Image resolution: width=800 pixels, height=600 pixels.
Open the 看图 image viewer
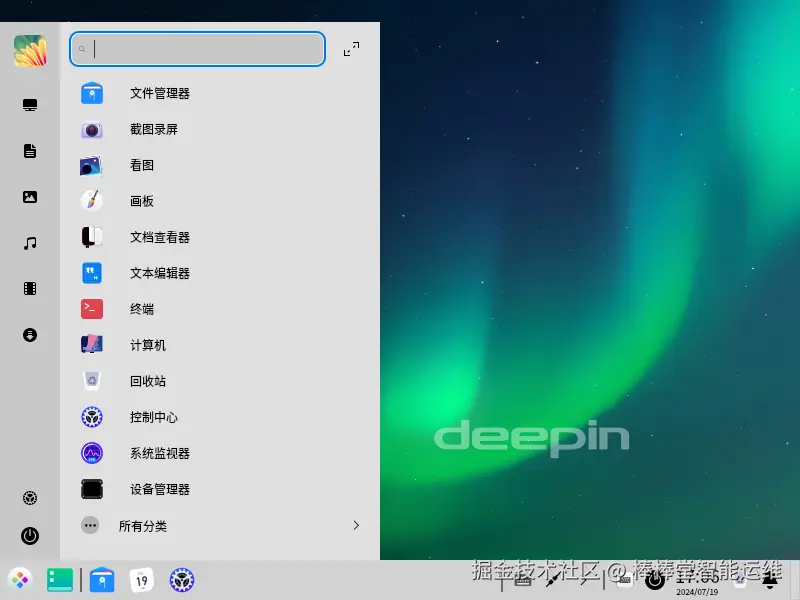(219, 165)
